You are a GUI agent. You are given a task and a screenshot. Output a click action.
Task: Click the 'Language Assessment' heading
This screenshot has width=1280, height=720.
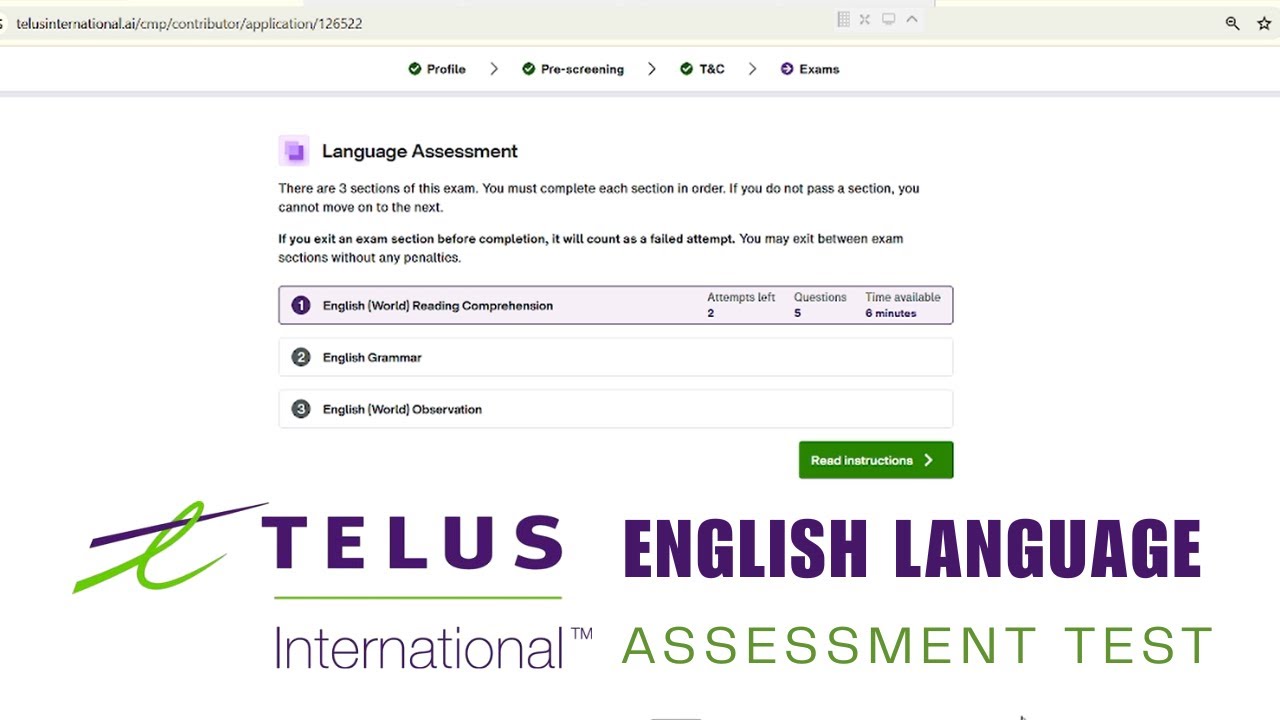coord(420,151)
